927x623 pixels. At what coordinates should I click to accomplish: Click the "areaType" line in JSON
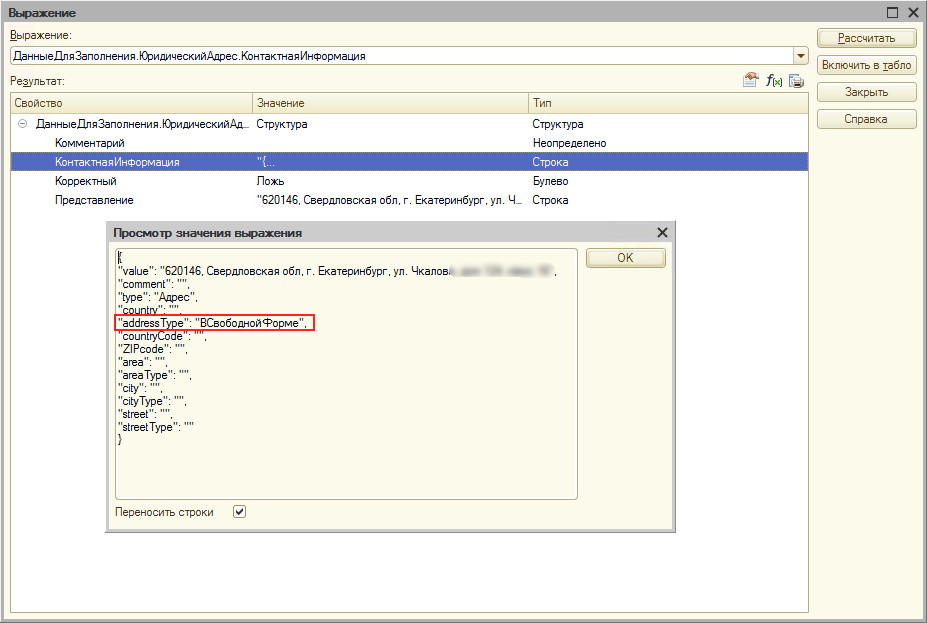click(x=154, y=375)
